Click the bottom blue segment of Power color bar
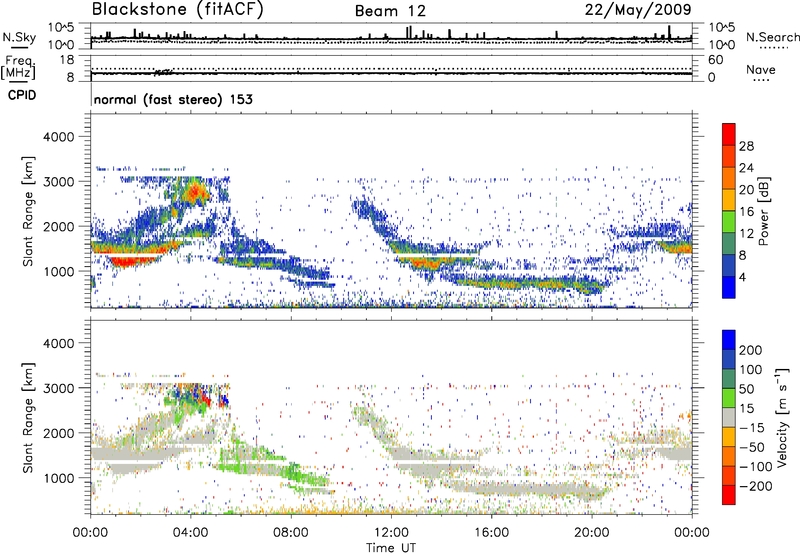This screenshot has width=800, height=554. coord(729,287)
